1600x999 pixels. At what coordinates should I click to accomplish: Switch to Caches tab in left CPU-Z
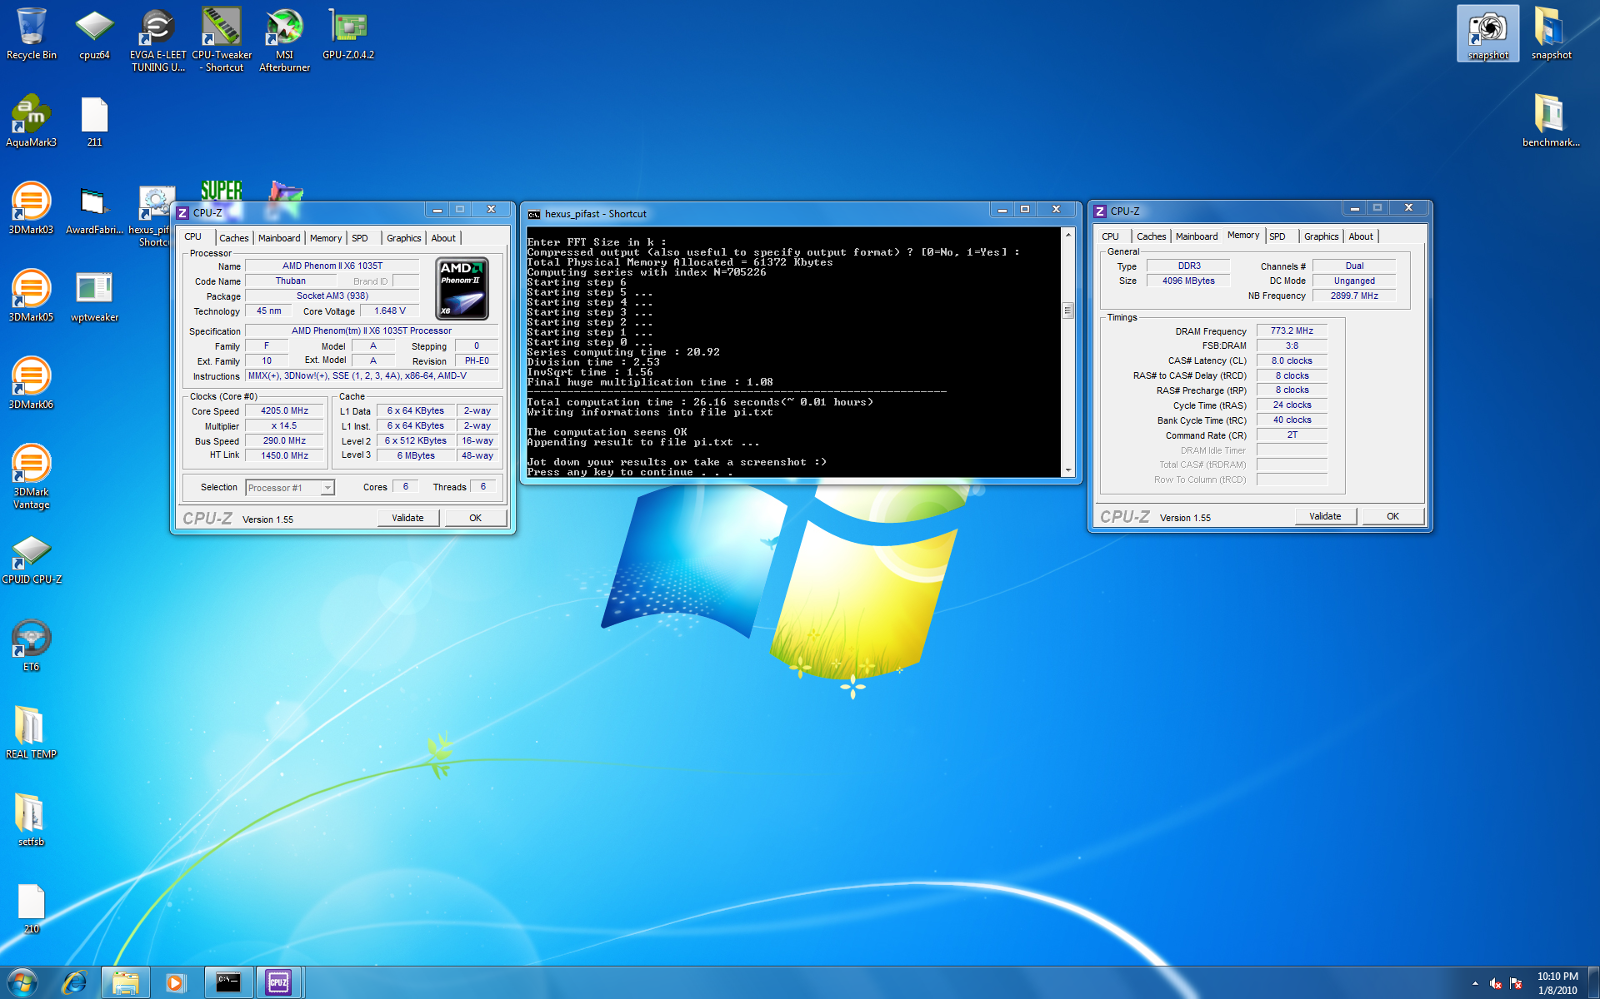234,238
